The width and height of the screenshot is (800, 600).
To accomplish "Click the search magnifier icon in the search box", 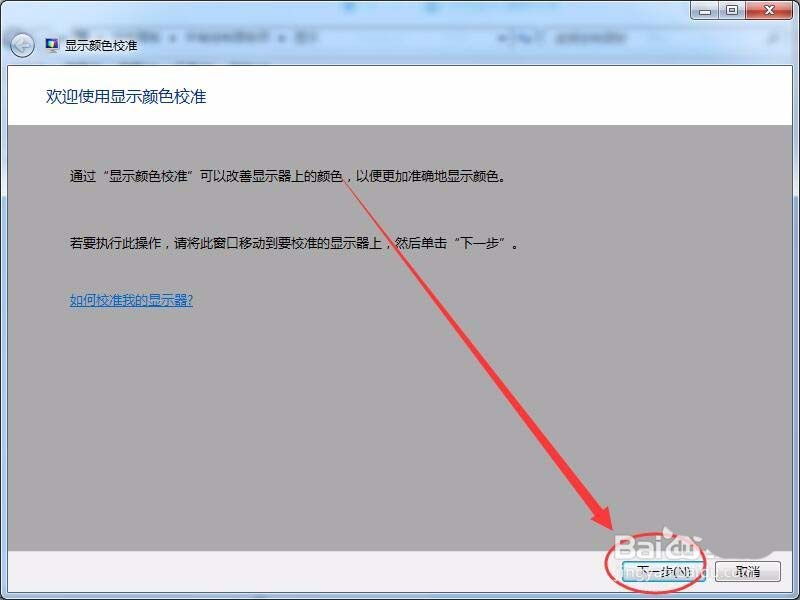I will (x=772, y=38).
